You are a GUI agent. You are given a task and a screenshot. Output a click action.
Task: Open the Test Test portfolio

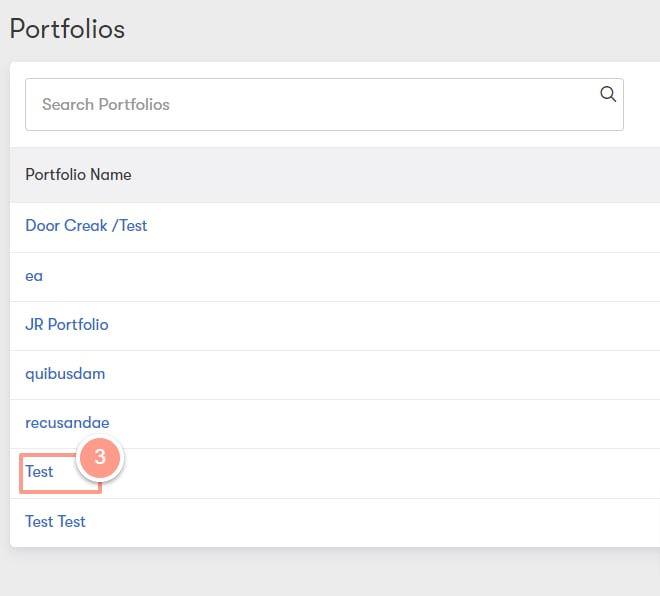[55, 522]
